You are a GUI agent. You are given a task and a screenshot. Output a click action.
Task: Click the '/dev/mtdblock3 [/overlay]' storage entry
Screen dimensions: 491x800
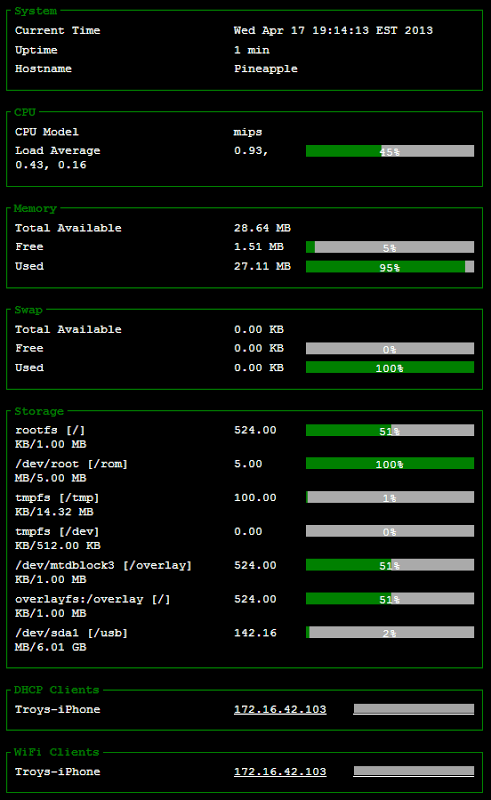(104, 566)
